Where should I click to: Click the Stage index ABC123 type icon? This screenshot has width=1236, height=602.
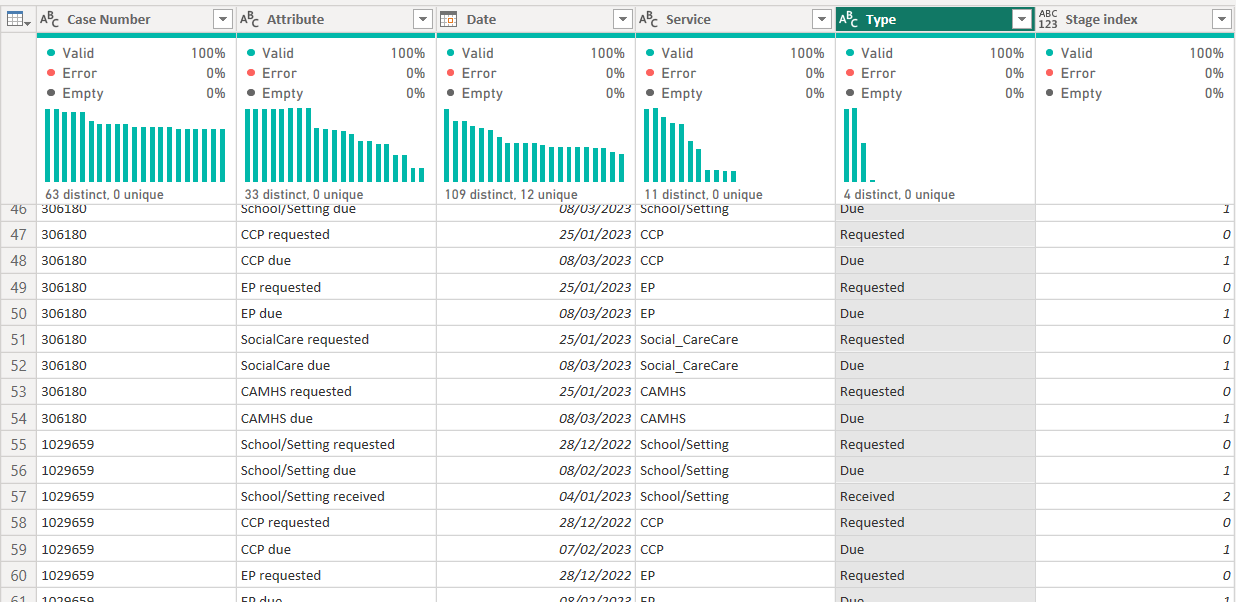tap(1048, 19)
